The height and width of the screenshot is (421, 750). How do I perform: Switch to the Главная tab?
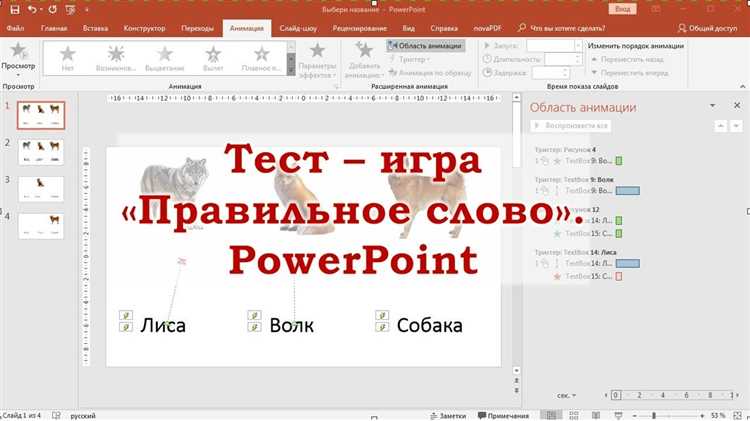54,28
